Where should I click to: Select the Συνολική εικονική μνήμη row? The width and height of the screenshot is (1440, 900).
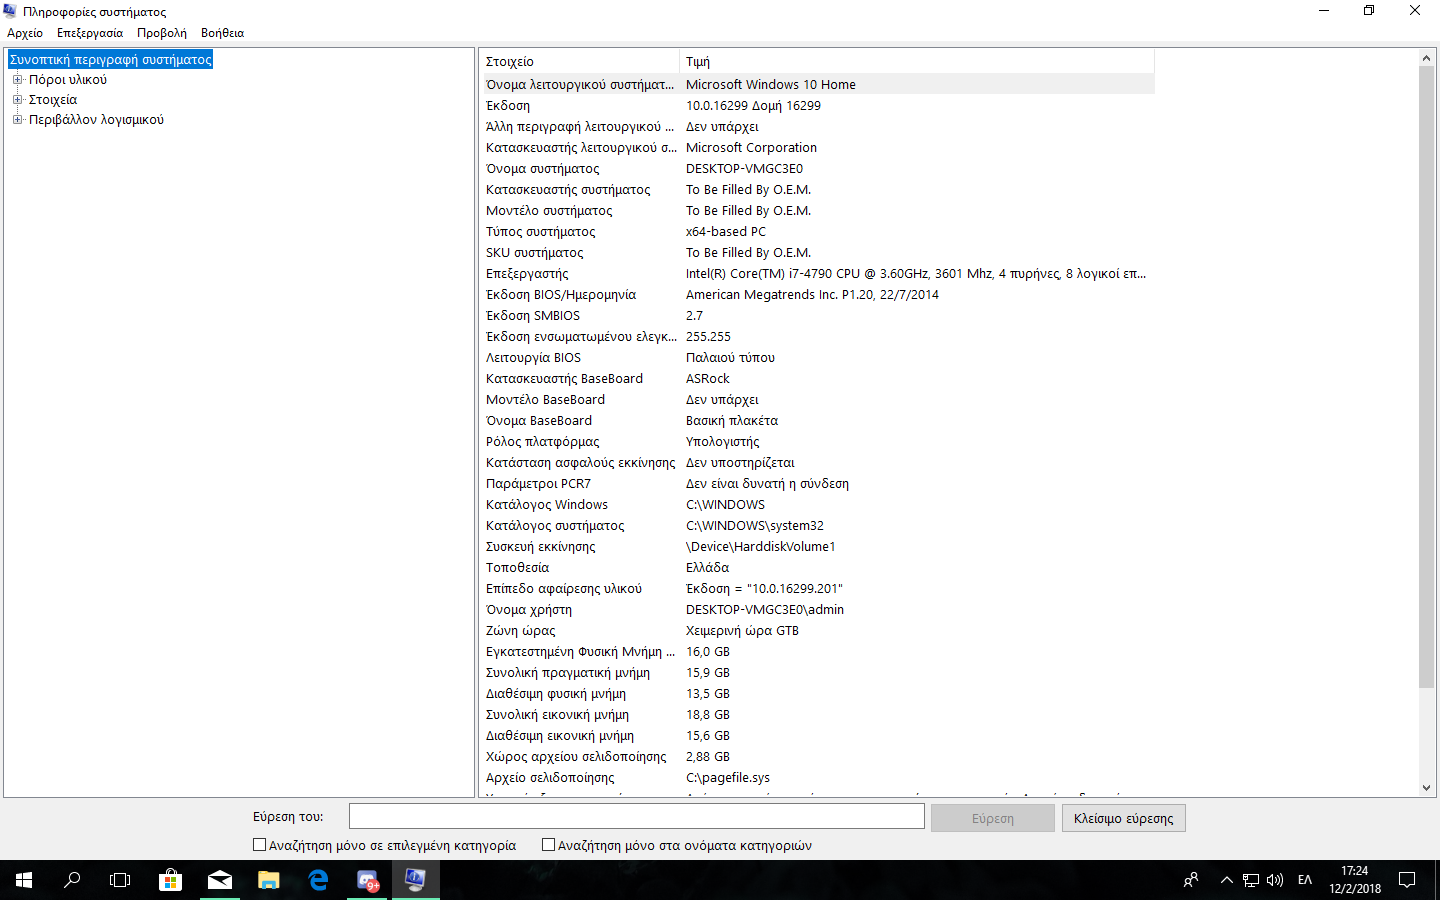tap(817, 715)
